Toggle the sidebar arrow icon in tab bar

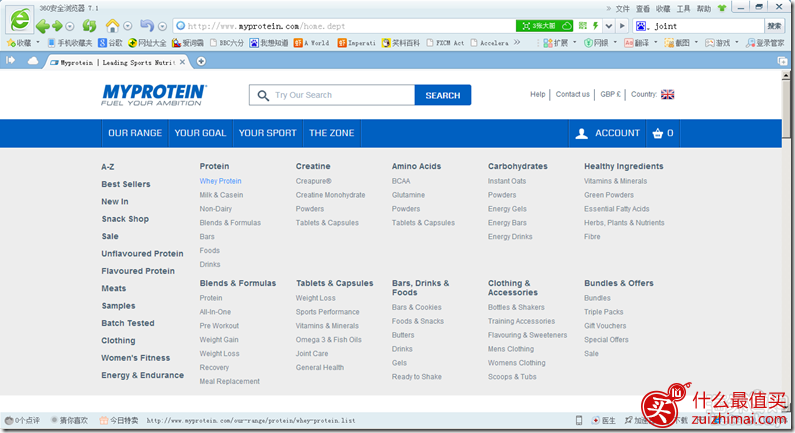[x=10, y=60]
